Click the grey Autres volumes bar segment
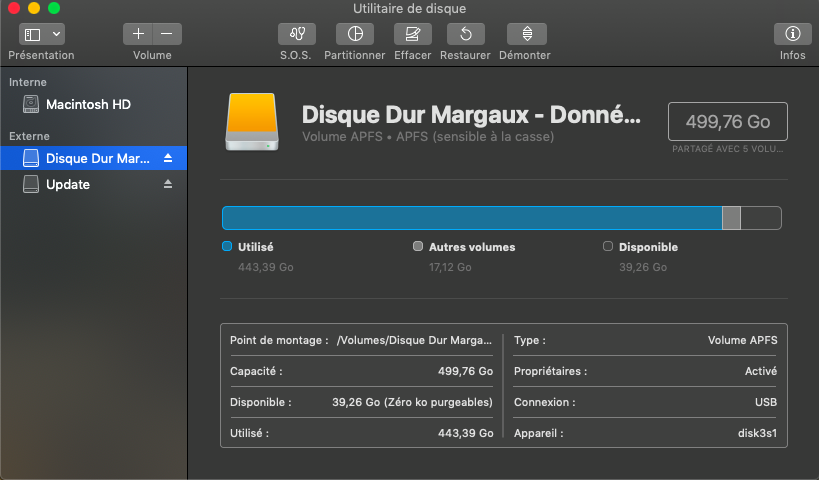This screenshot has height=480, width=819. coord(732,218)
